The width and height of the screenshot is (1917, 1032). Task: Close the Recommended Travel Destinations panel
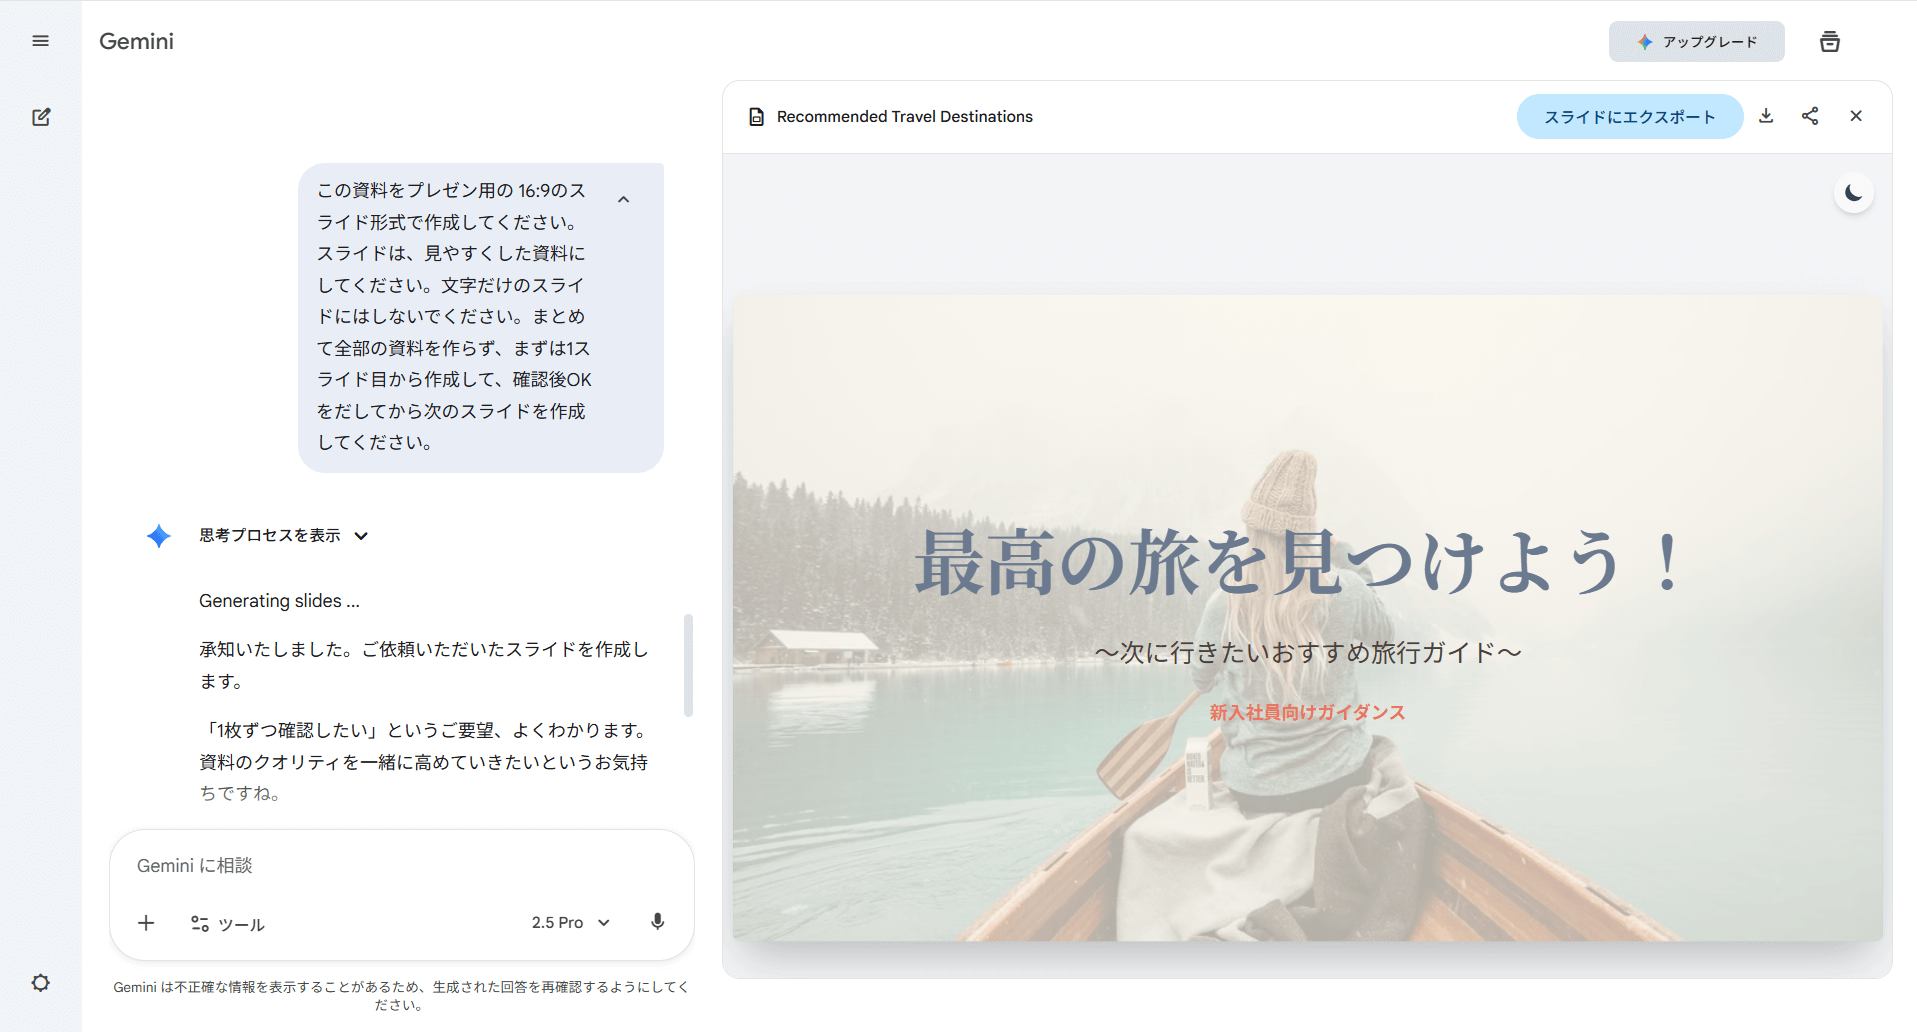click(x=1856, y=116)
